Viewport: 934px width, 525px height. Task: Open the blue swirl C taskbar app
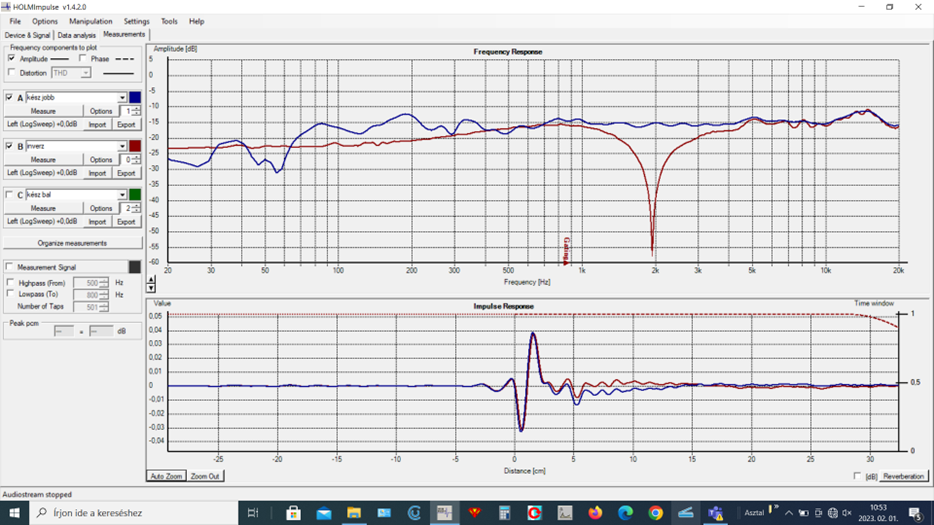[x=414, y=512]
